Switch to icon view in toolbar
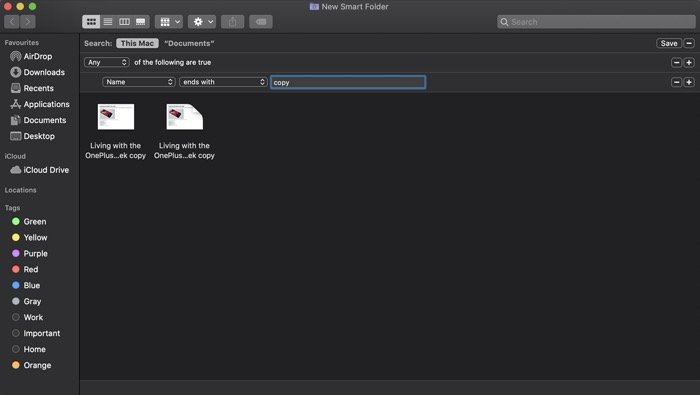 point(91,21)
